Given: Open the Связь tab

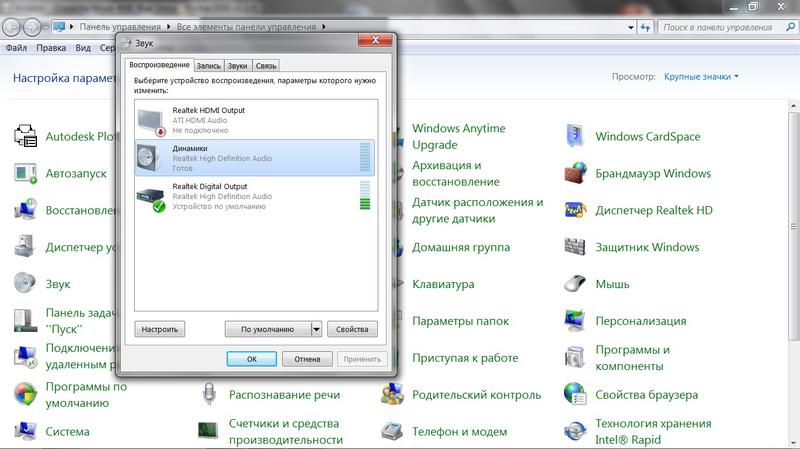Looking at the screenshot, I should [265, 65].
